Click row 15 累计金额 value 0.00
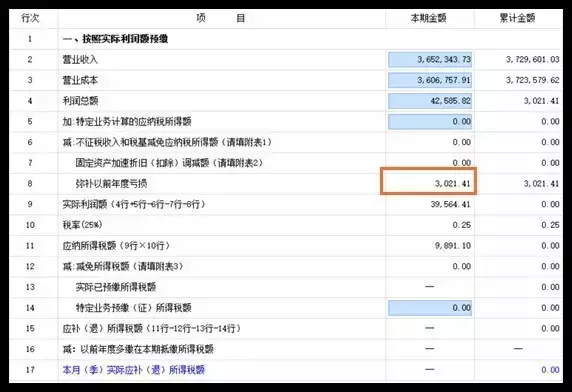This screenshot has height=392, width=572. [550, 329]
